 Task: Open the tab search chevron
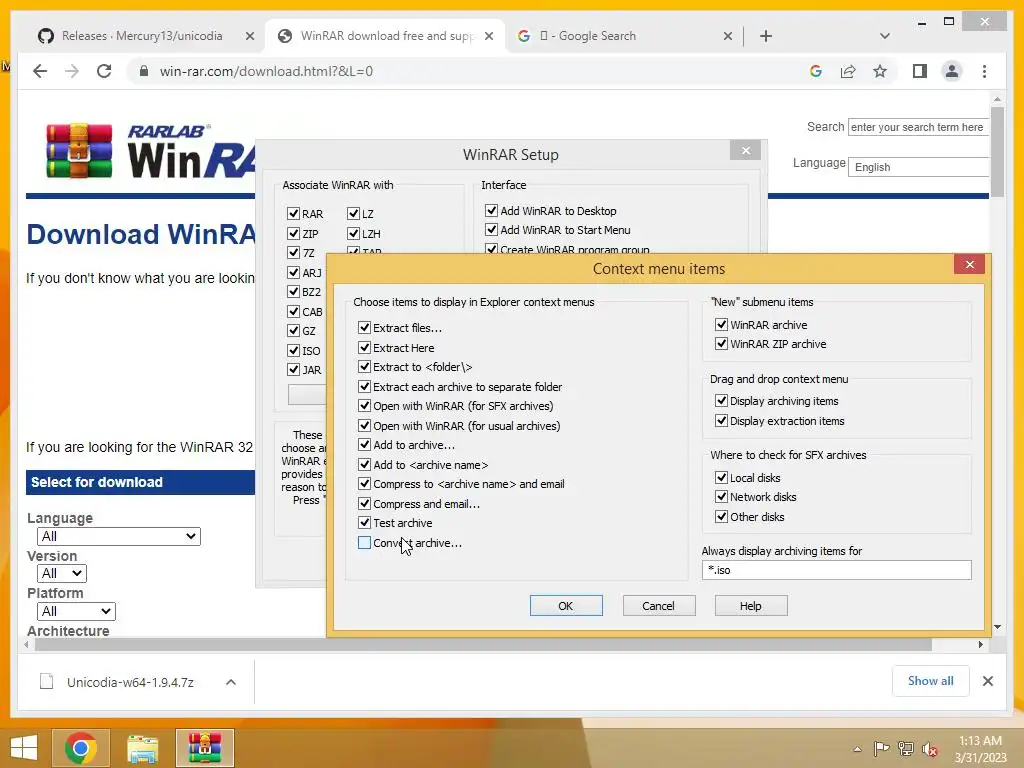pos(885,36)
